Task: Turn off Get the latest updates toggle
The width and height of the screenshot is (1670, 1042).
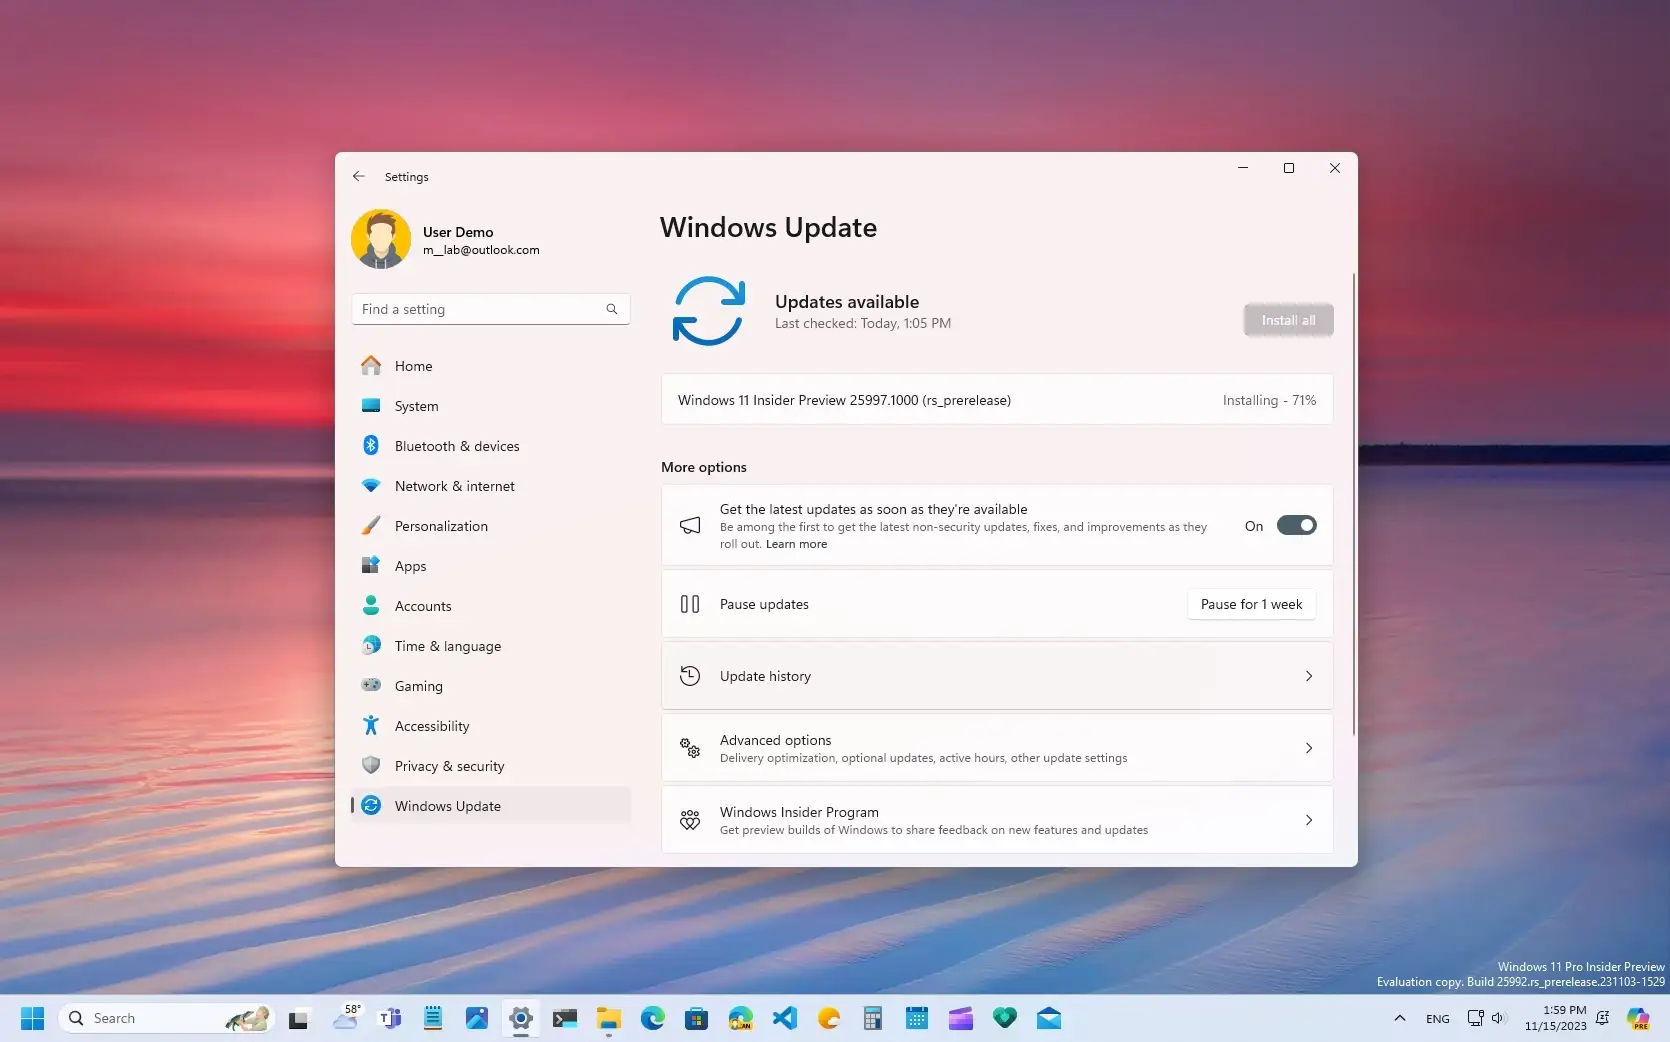Action: (x=1297, y=525)
